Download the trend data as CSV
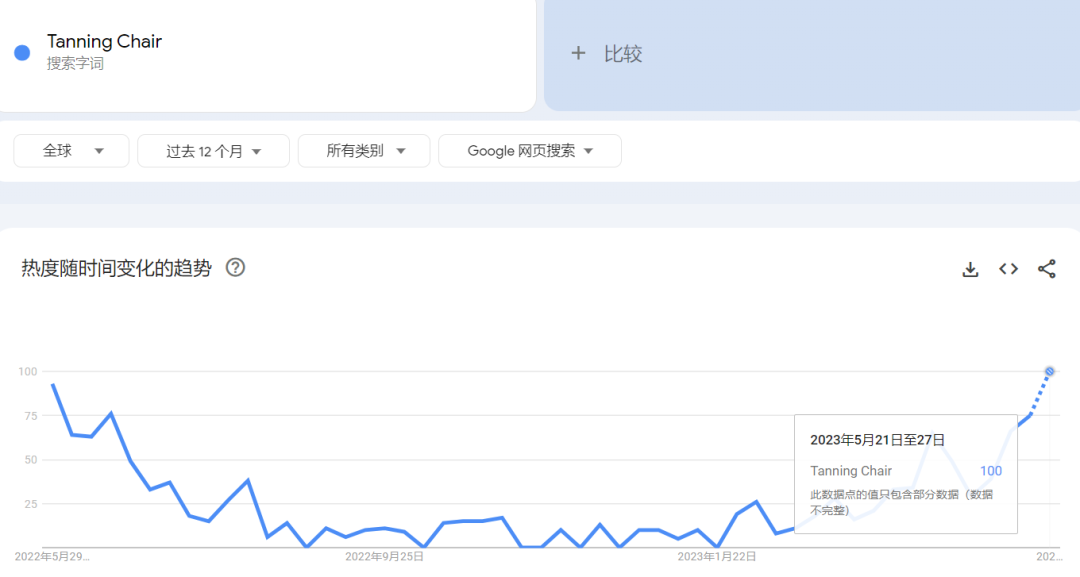 coord(970,269)
